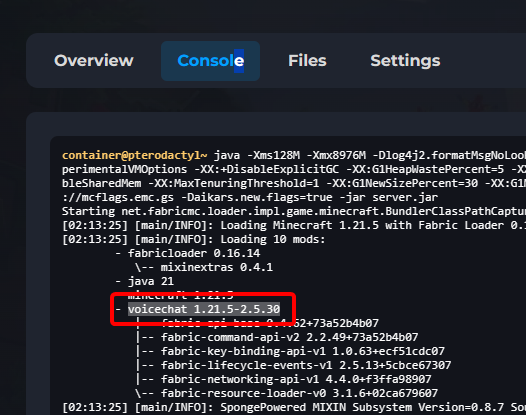Click the '-Daikars.new.flags=true -jar server.jar' line

250,197
